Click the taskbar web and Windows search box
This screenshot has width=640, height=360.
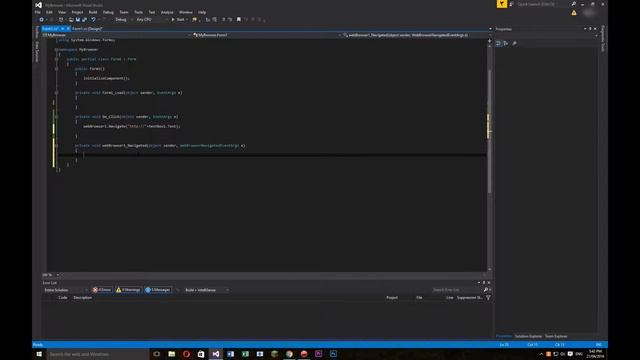(98, 354)
